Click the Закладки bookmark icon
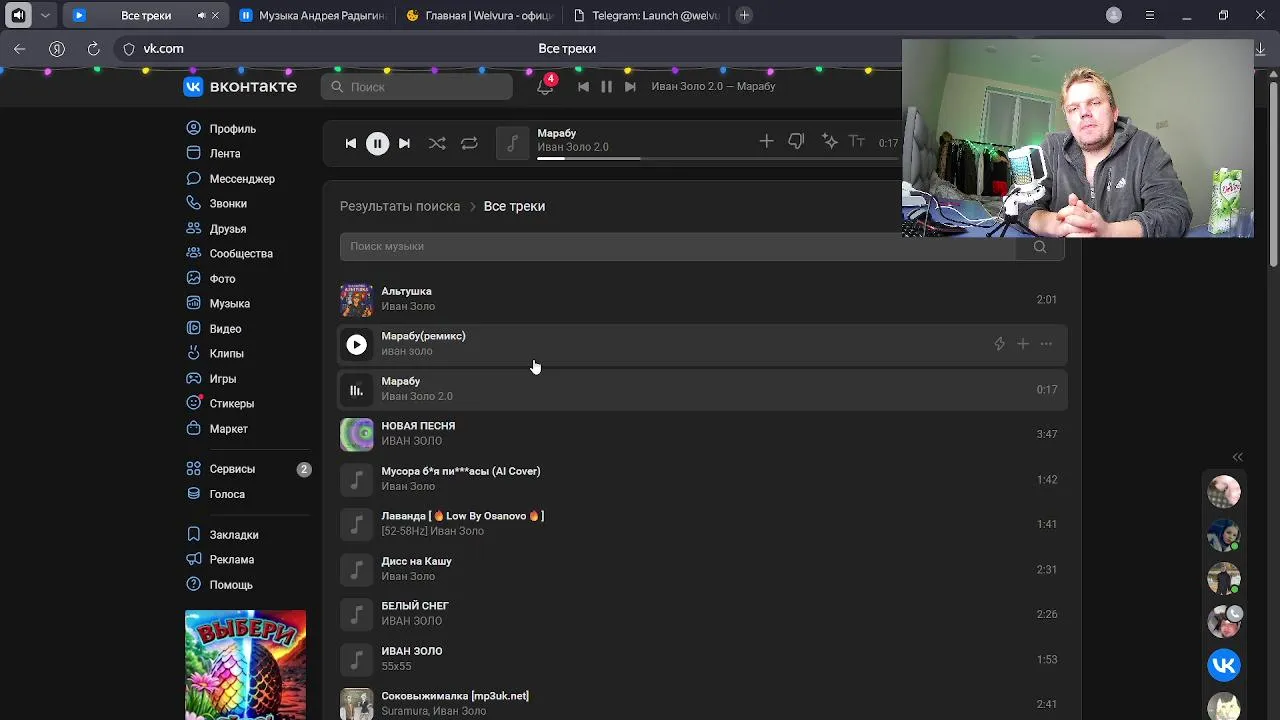Screen dimensions: 1280x720 (194, 534)
